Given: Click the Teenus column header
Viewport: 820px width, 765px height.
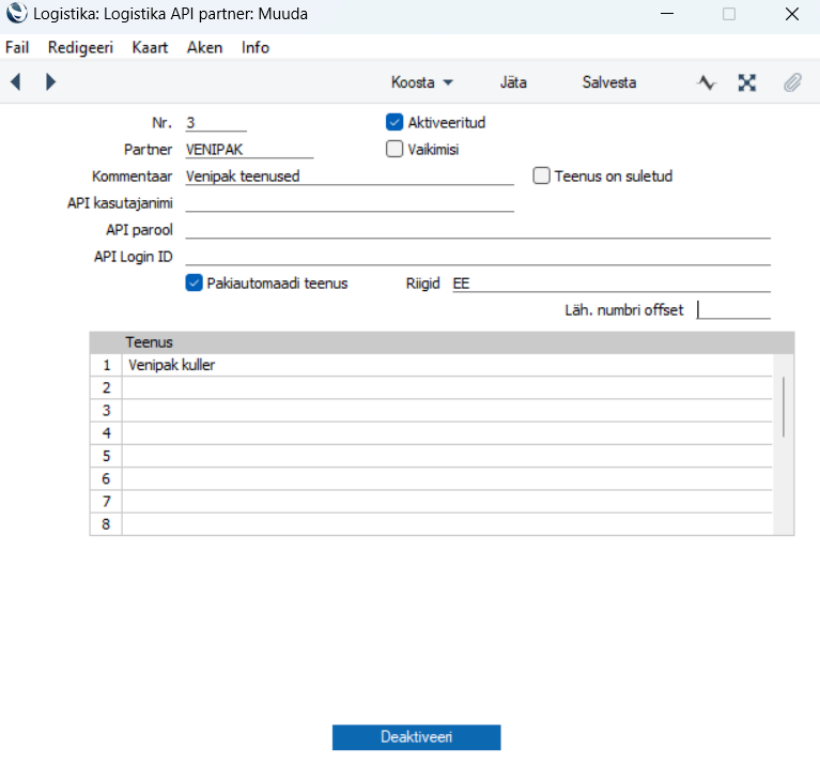Looking at the screenshot, I should tap(149, 342).
